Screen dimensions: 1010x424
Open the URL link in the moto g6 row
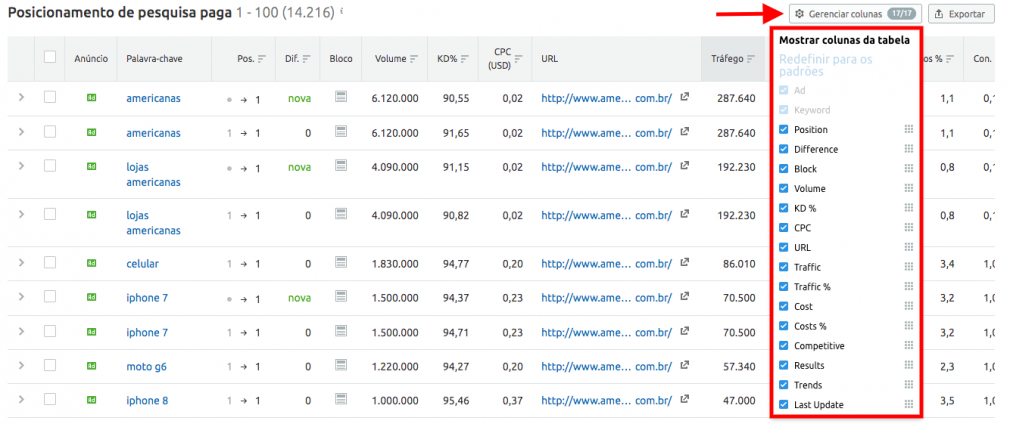606,367
